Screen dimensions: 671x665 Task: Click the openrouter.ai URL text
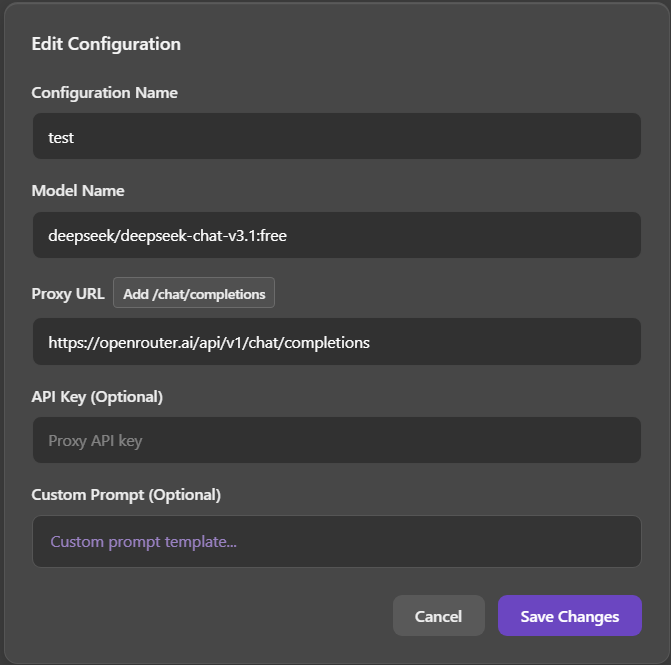[208, 343]
